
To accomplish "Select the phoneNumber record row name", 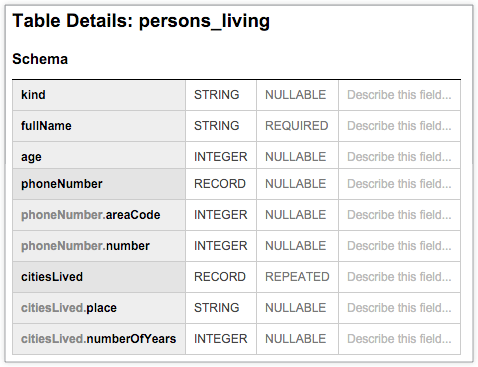I will [99, 184].
